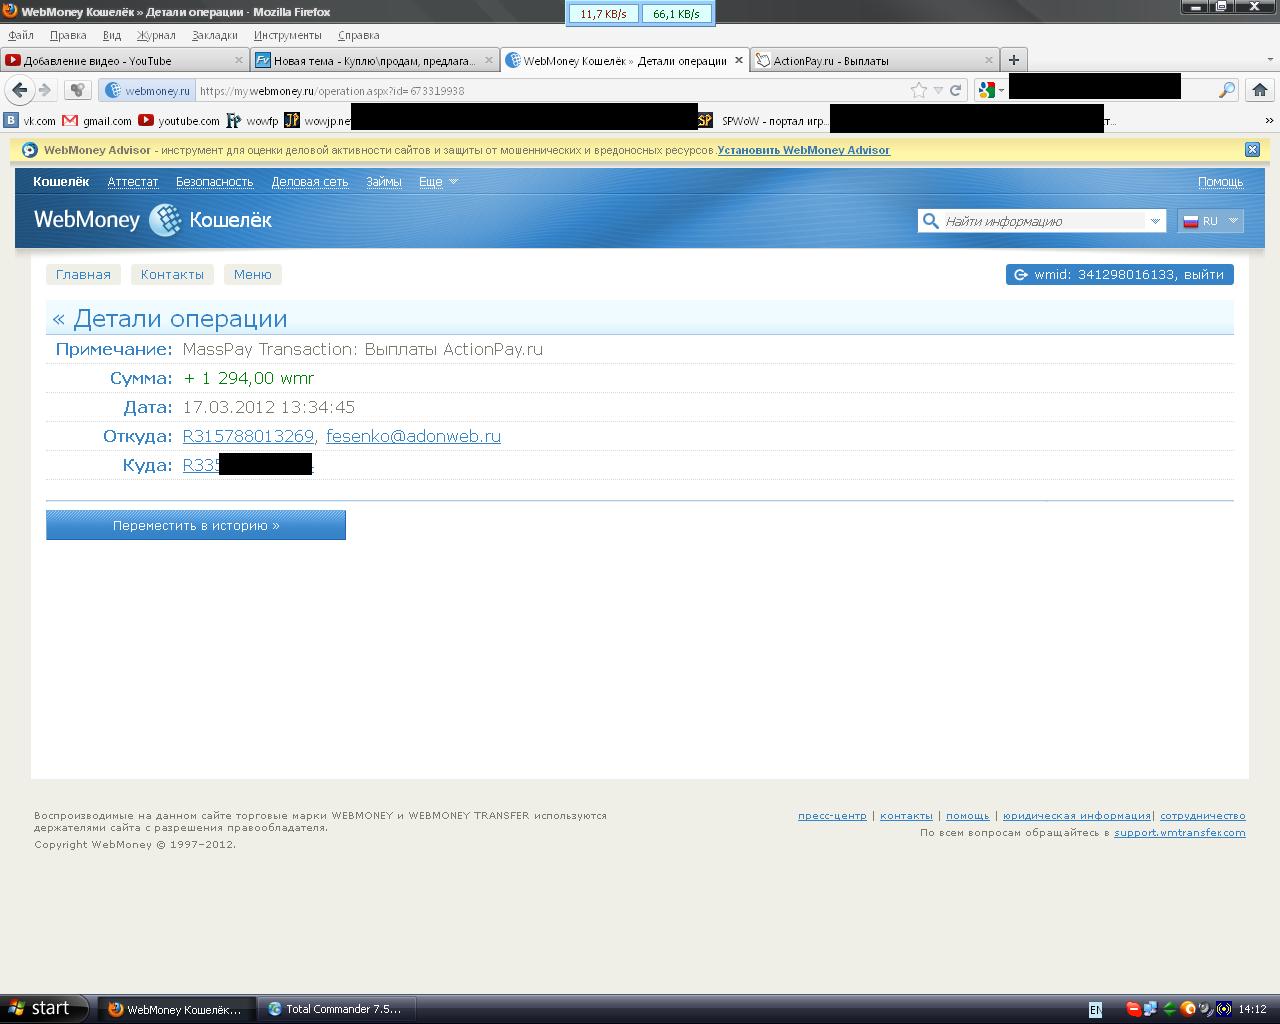Click the Firefox WebMoney Кошелёк taskbar button
The image size is (1280, 1024).
click(x=176, y=1009)
